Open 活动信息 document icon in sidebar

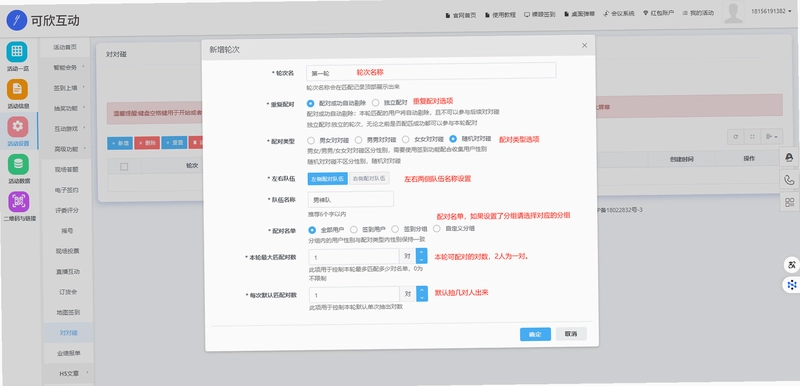click(x=17, y=89)
